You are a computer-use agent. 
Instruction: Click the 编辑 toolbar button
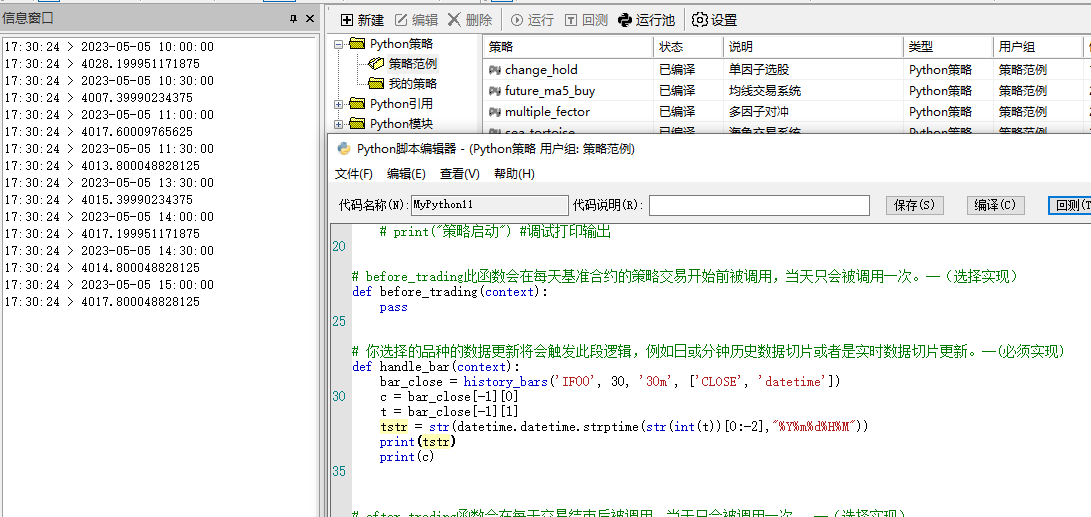(x=416, y=20)
